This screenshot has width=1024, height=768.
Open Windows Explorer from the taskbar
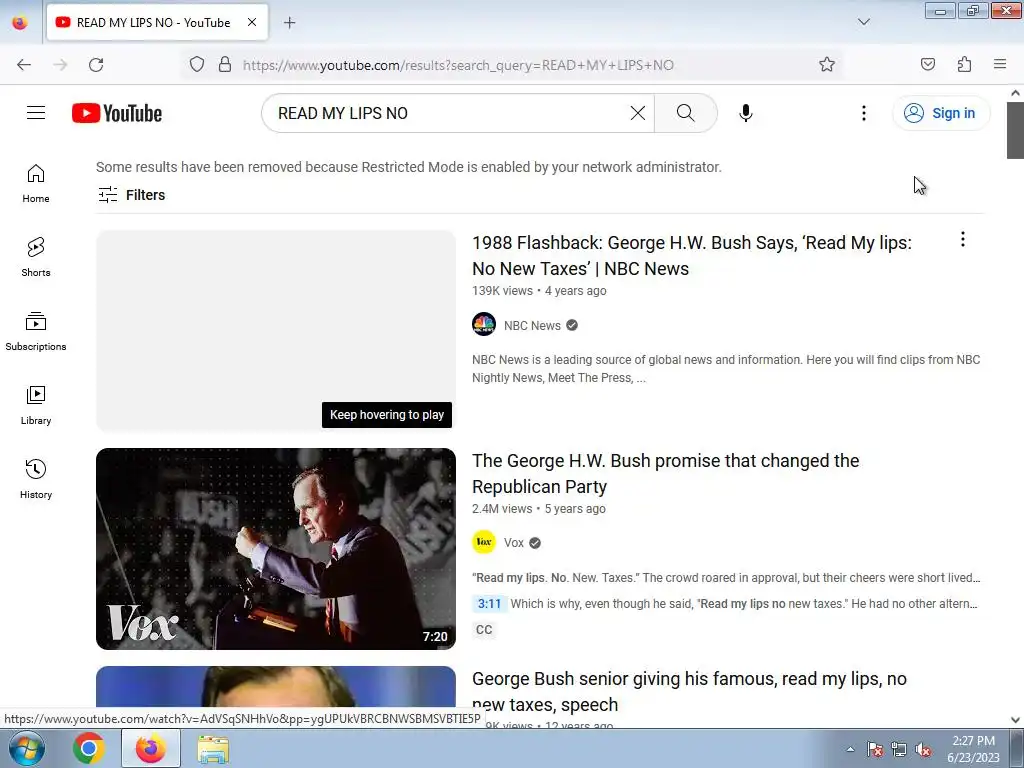click(213, 749)
